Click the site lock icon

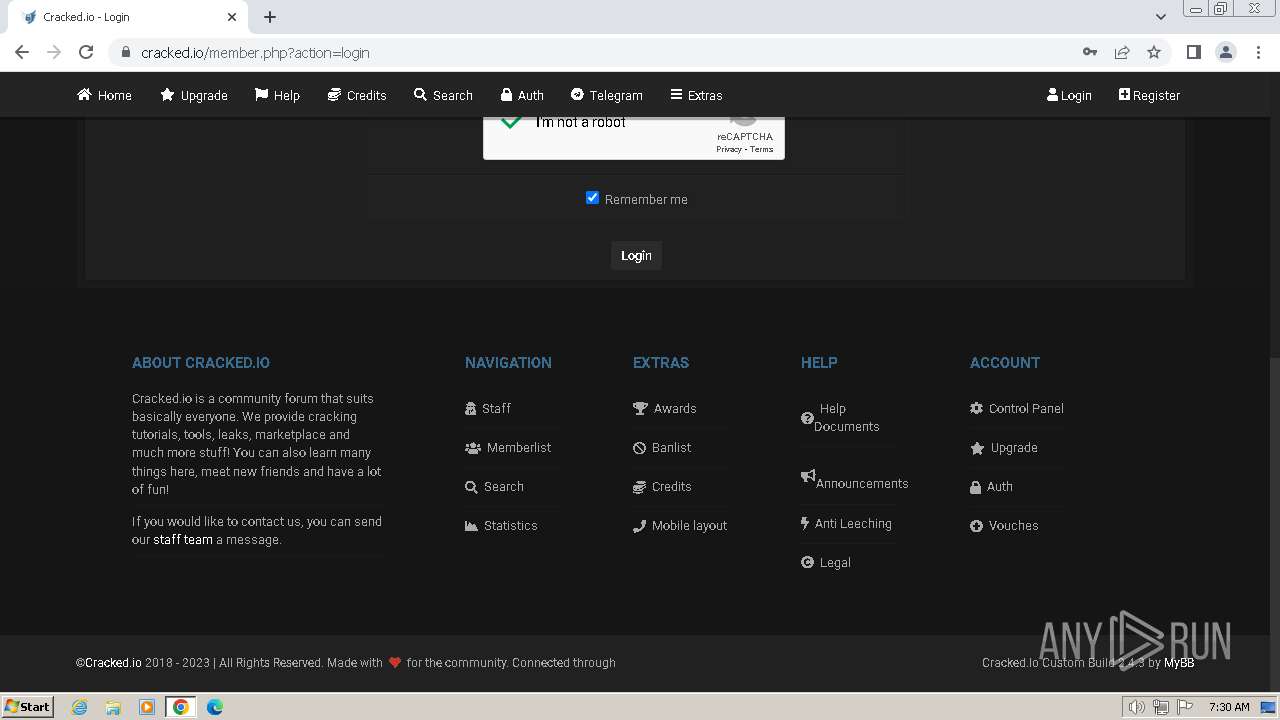point(125,53)
